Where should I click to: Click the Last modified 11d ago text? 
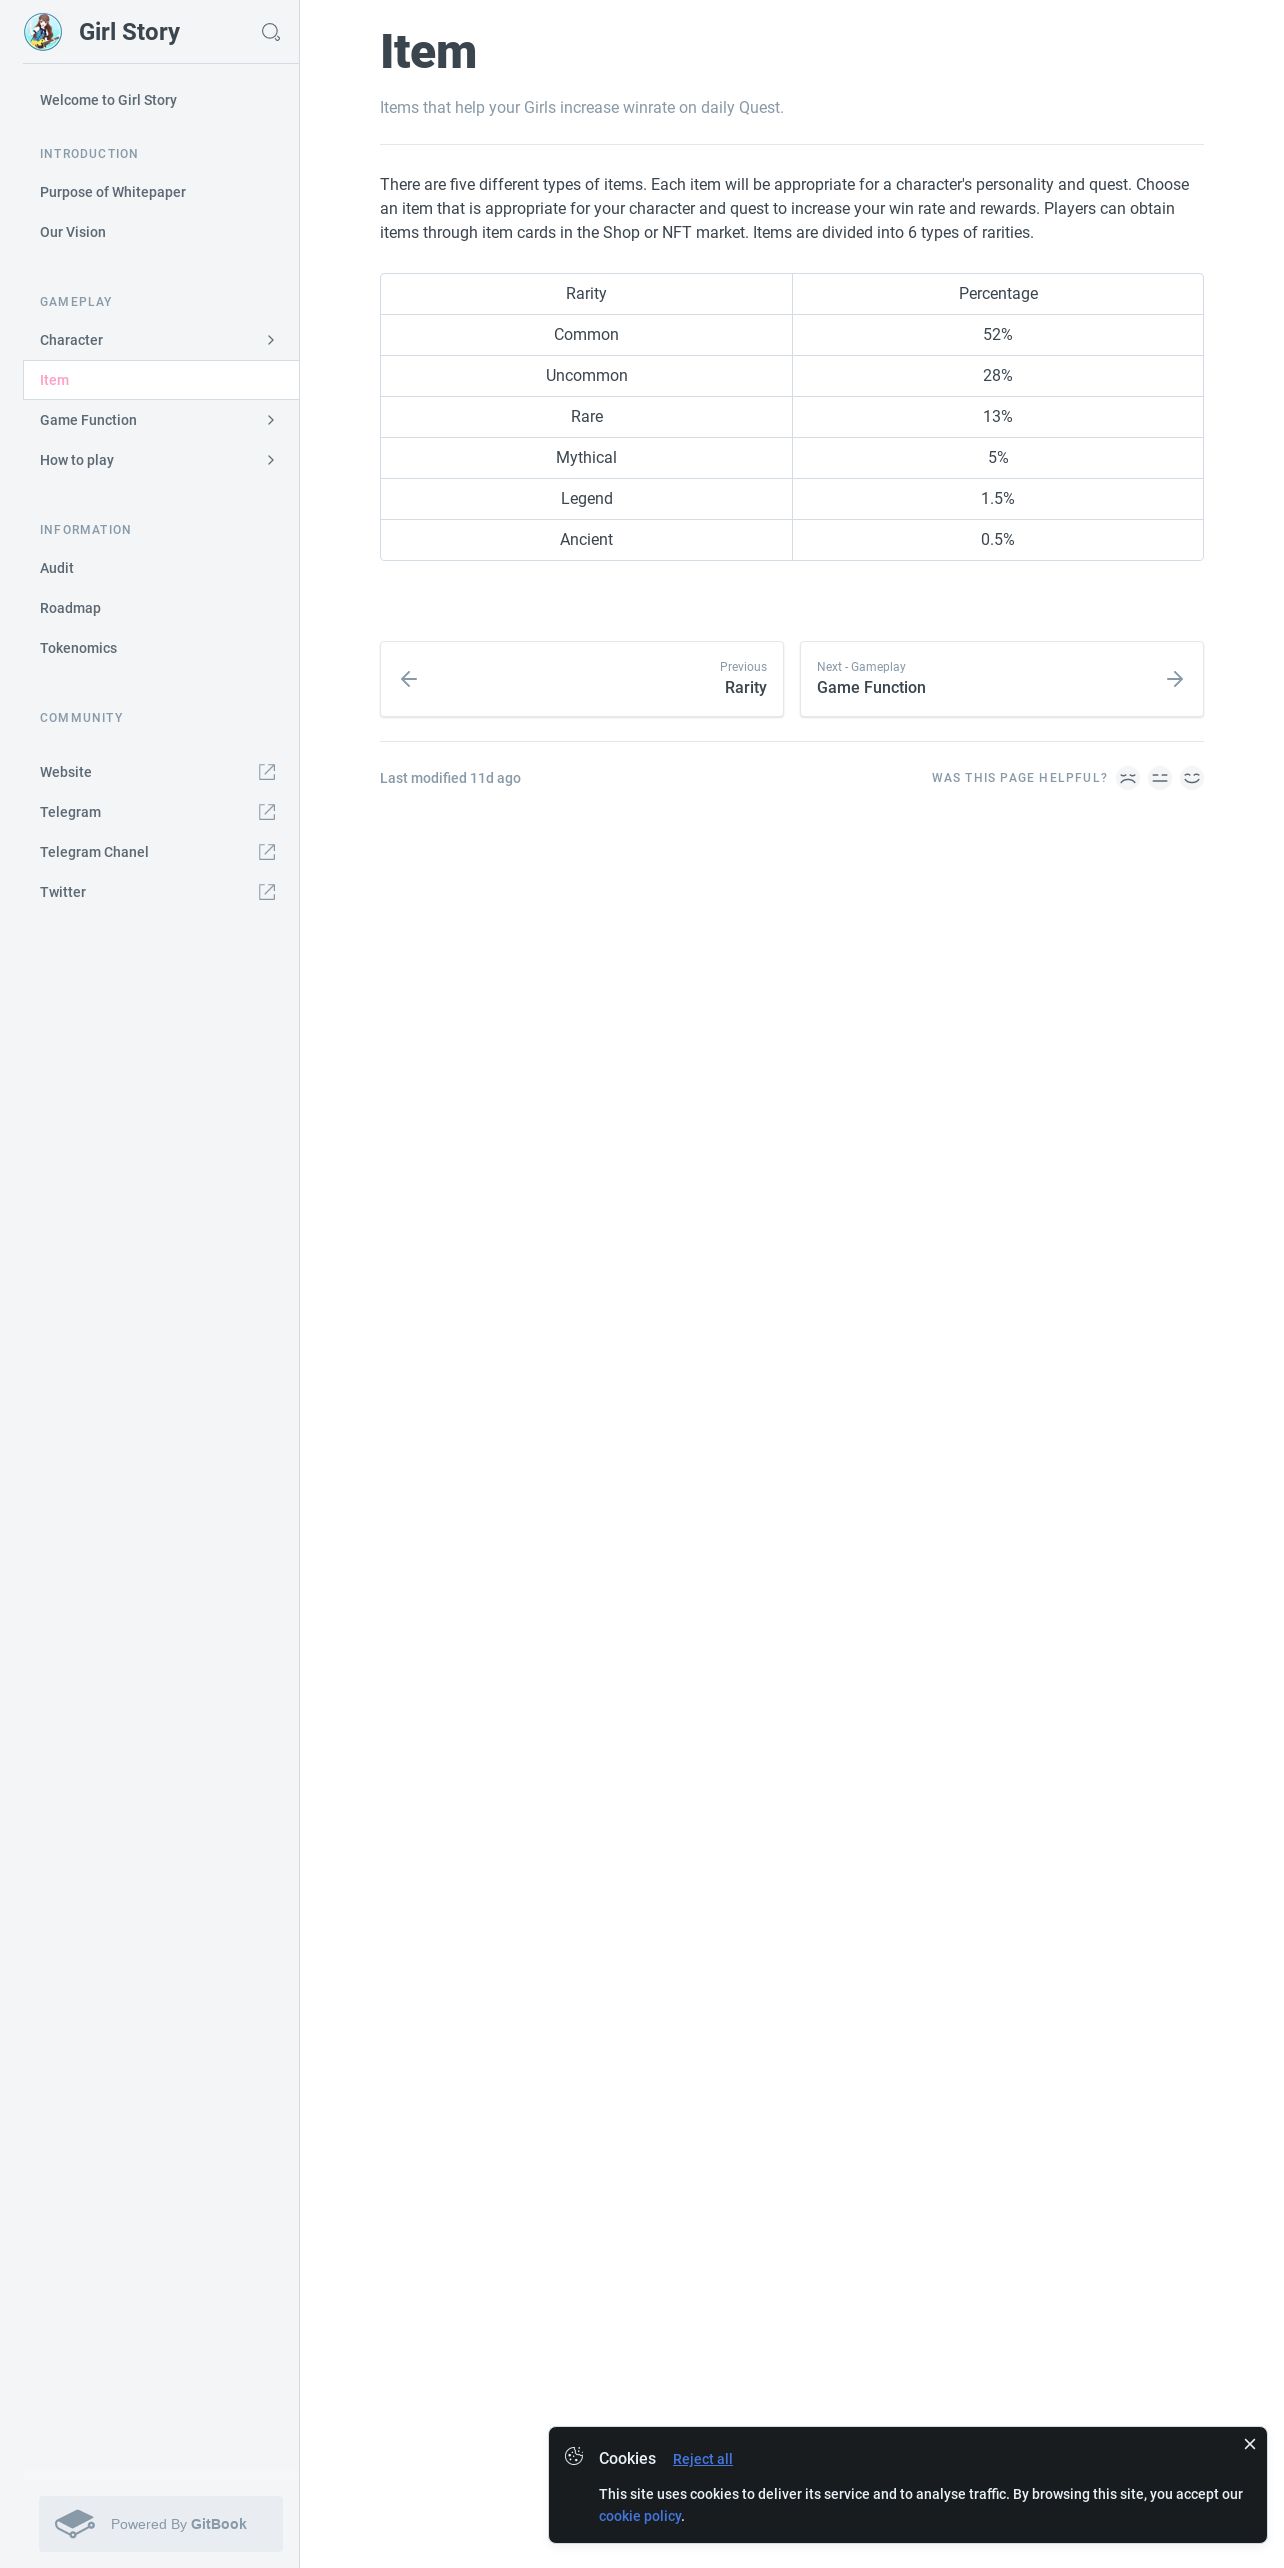pos(450,778)
